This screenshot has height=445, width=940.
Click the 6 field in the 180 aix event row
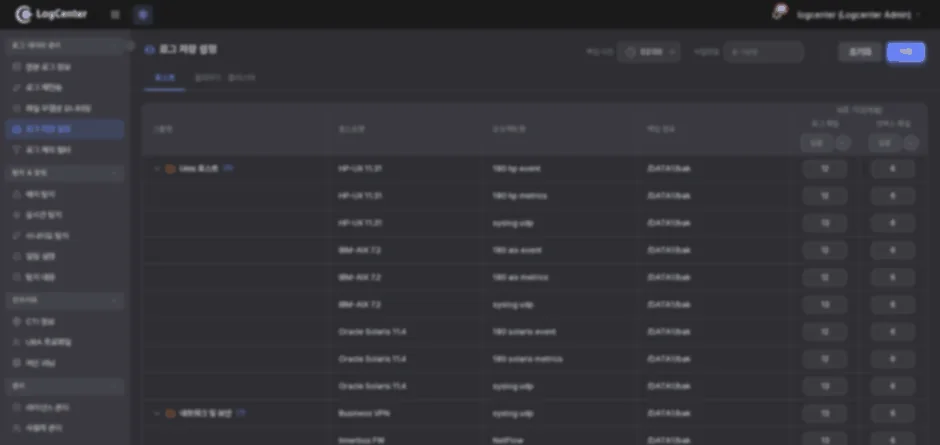point(893,250)
